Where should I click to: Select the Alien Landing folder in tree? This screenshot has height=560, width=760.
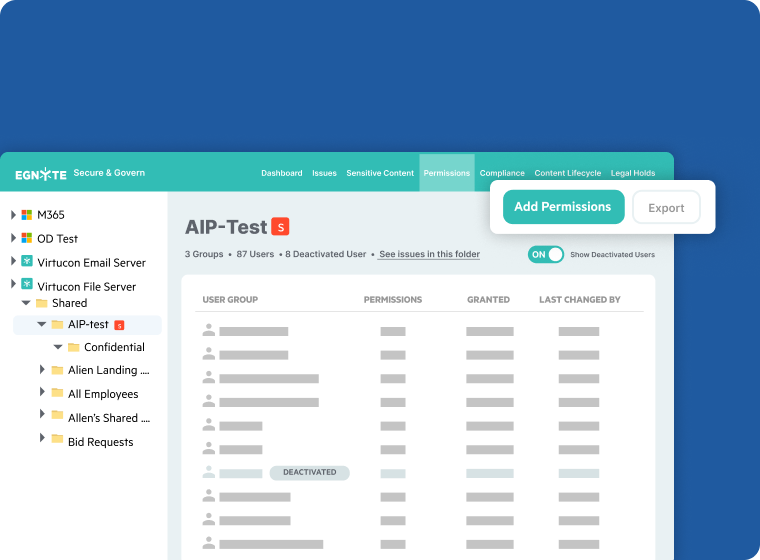click(x=108, y=371)
